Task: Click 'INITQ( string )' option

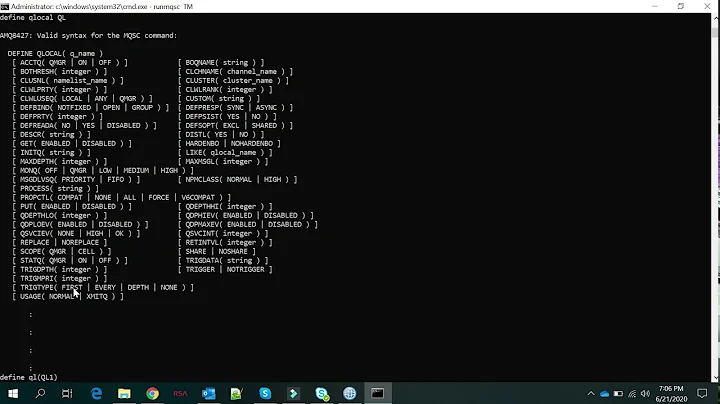Action: pos(51,152)
